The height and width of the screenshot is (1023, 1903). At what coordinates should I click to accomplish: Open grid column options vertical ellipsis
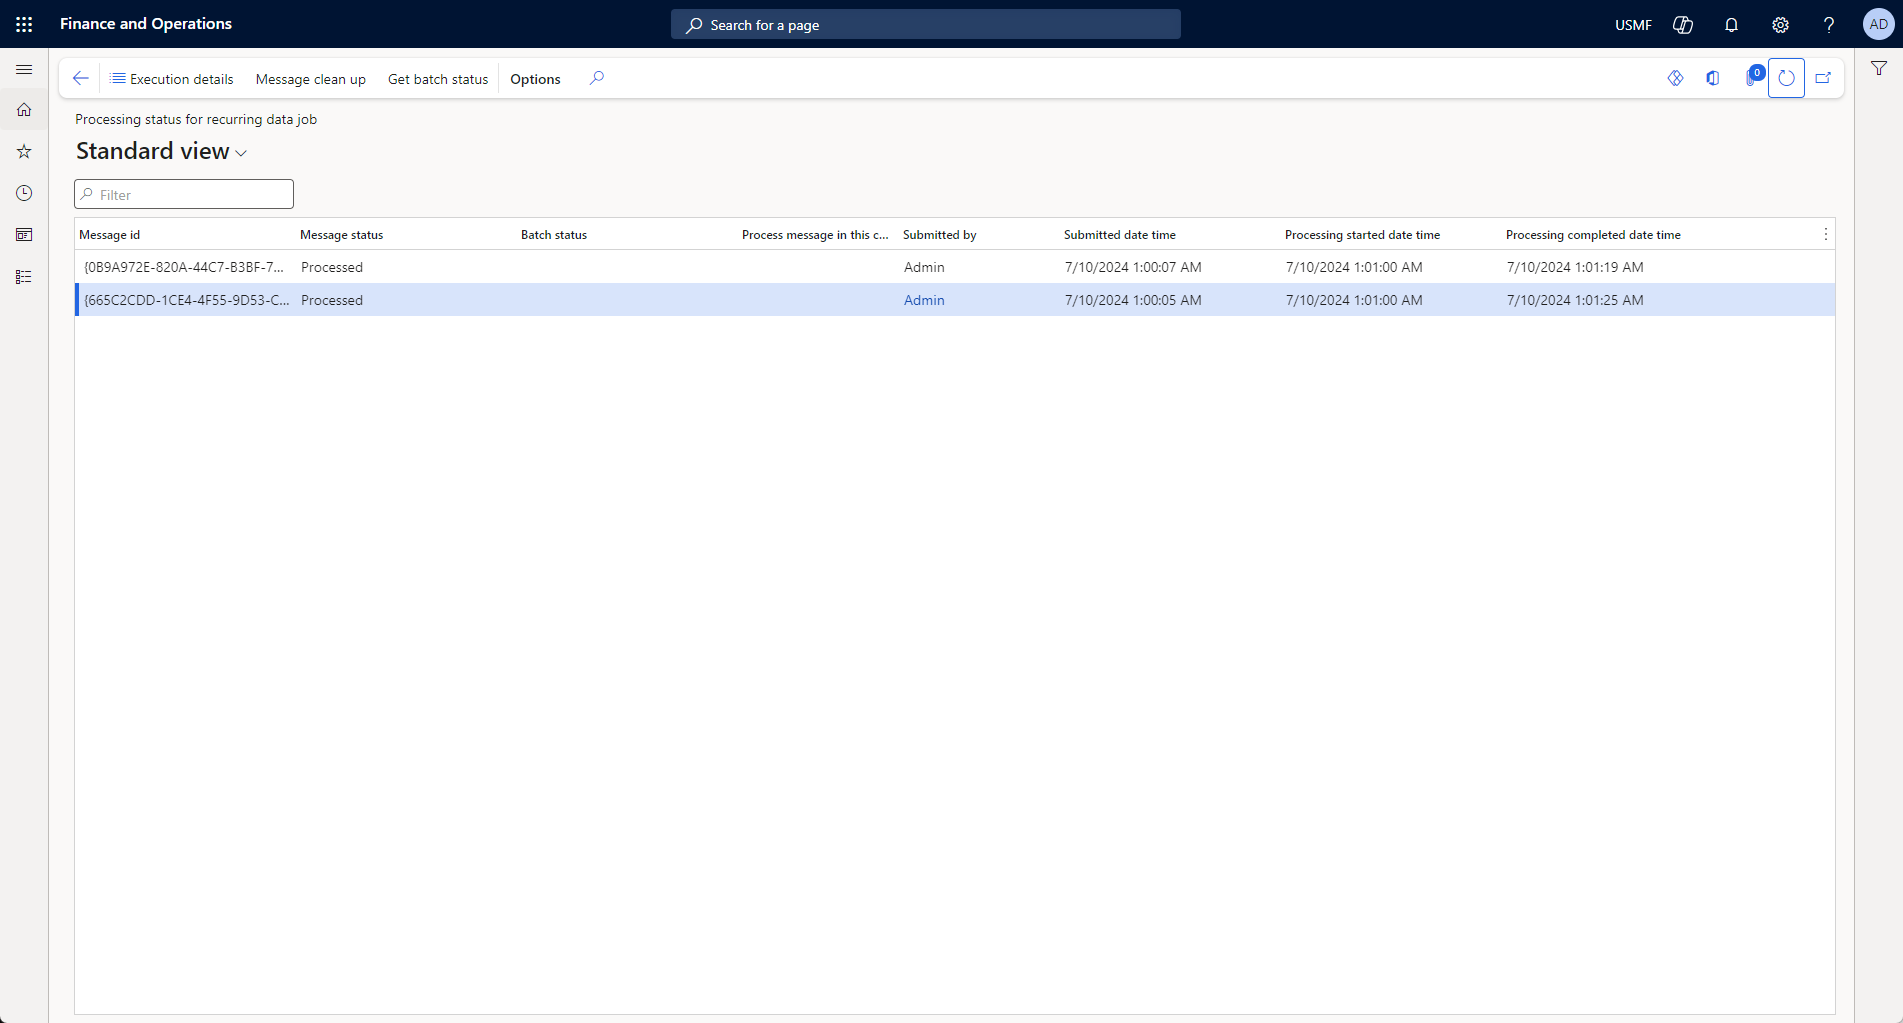pyautogui.click(x=1825, y=234)
